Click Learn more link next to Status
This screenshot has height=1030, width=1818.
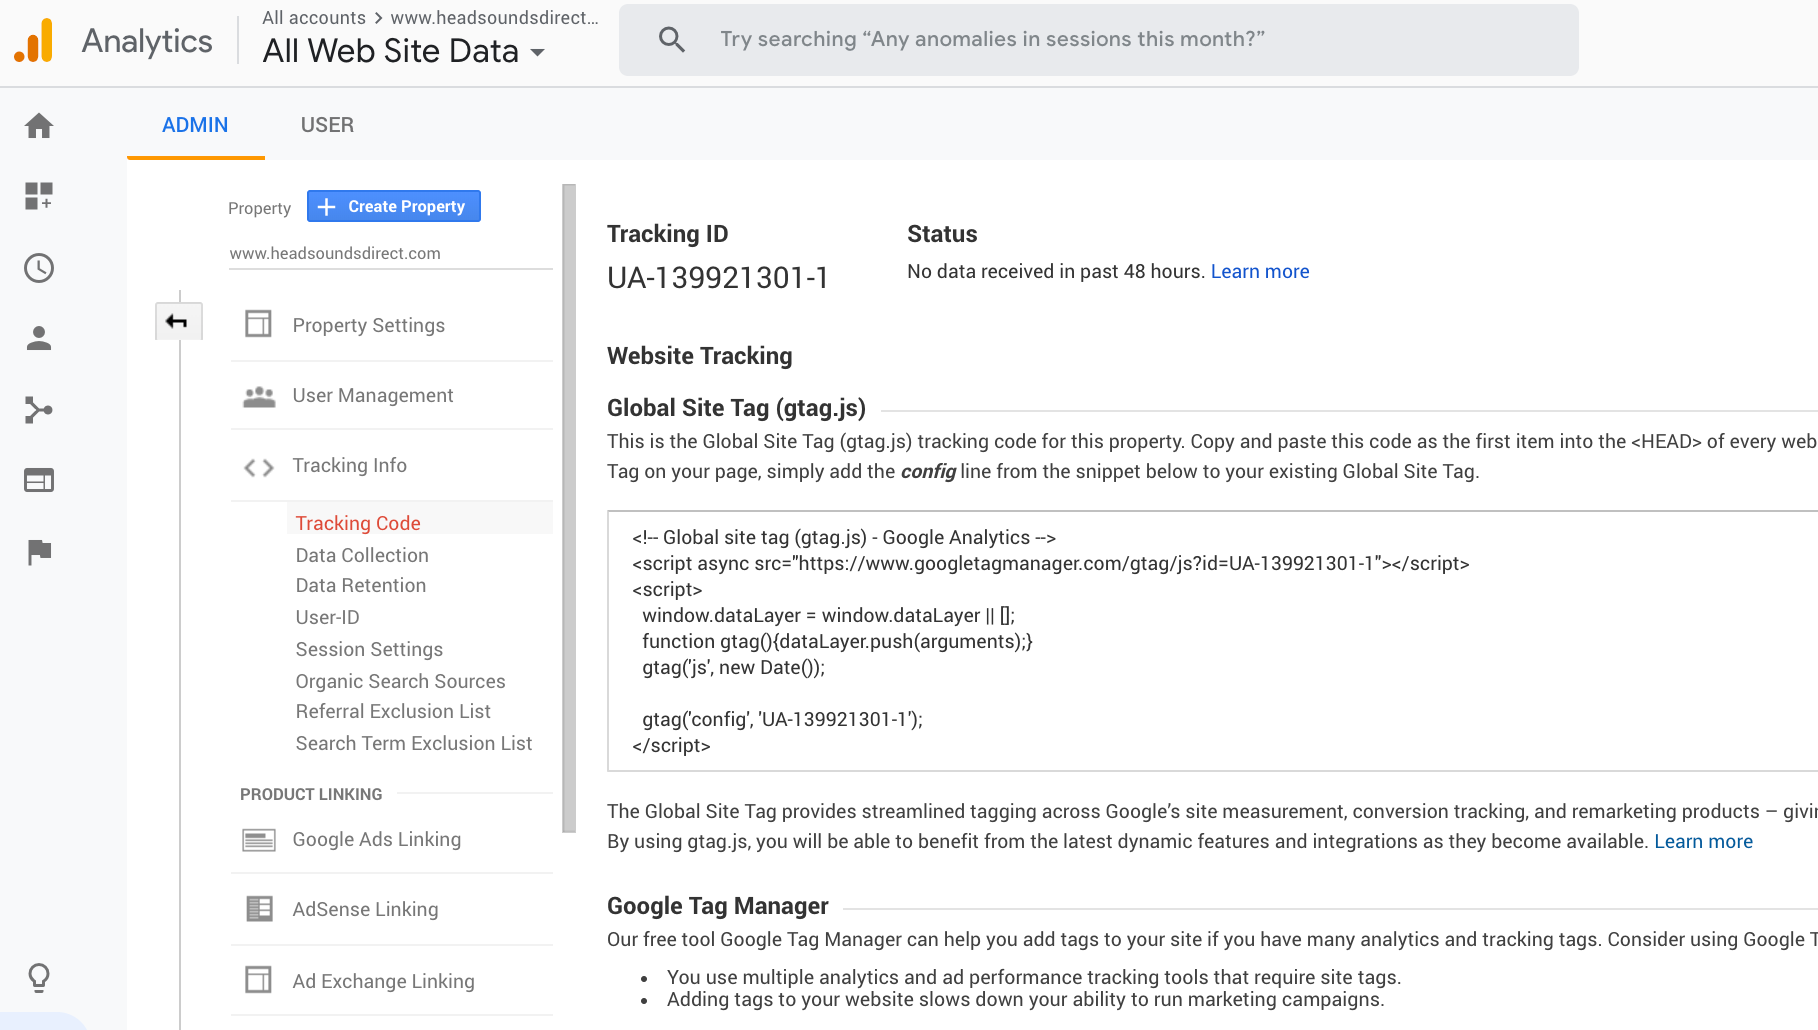(x=1259, y=272)
